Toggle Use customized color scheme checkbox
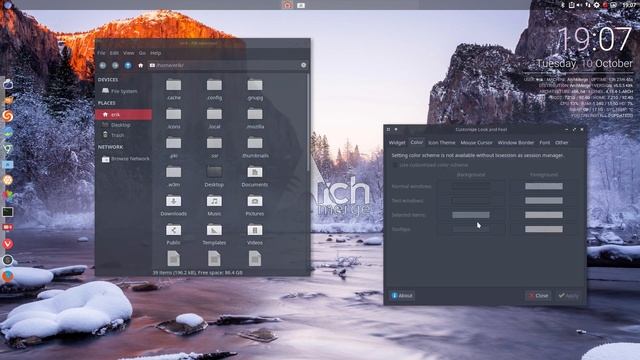 (x=395, y=165)
